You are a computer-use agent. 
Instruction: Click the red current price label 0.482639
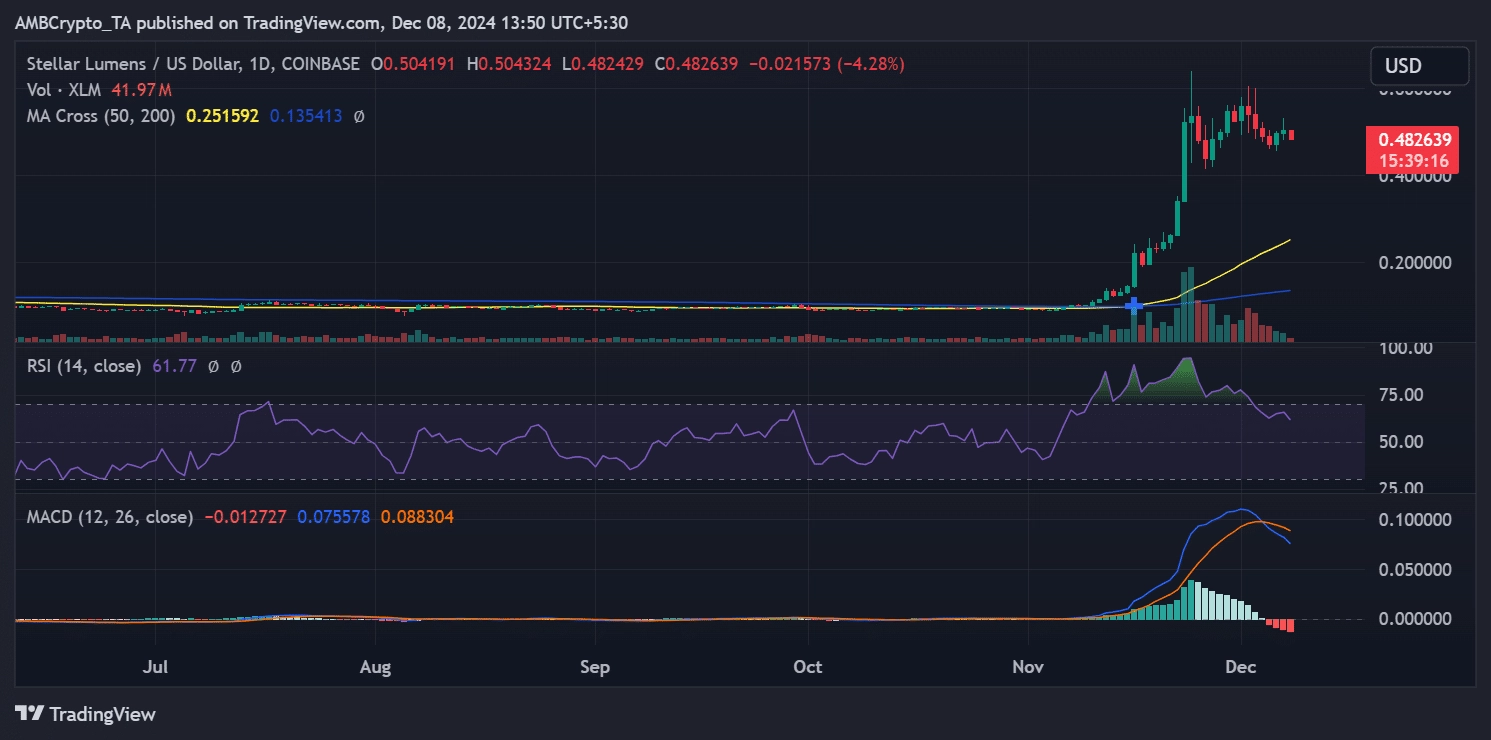coord(1412,139)
